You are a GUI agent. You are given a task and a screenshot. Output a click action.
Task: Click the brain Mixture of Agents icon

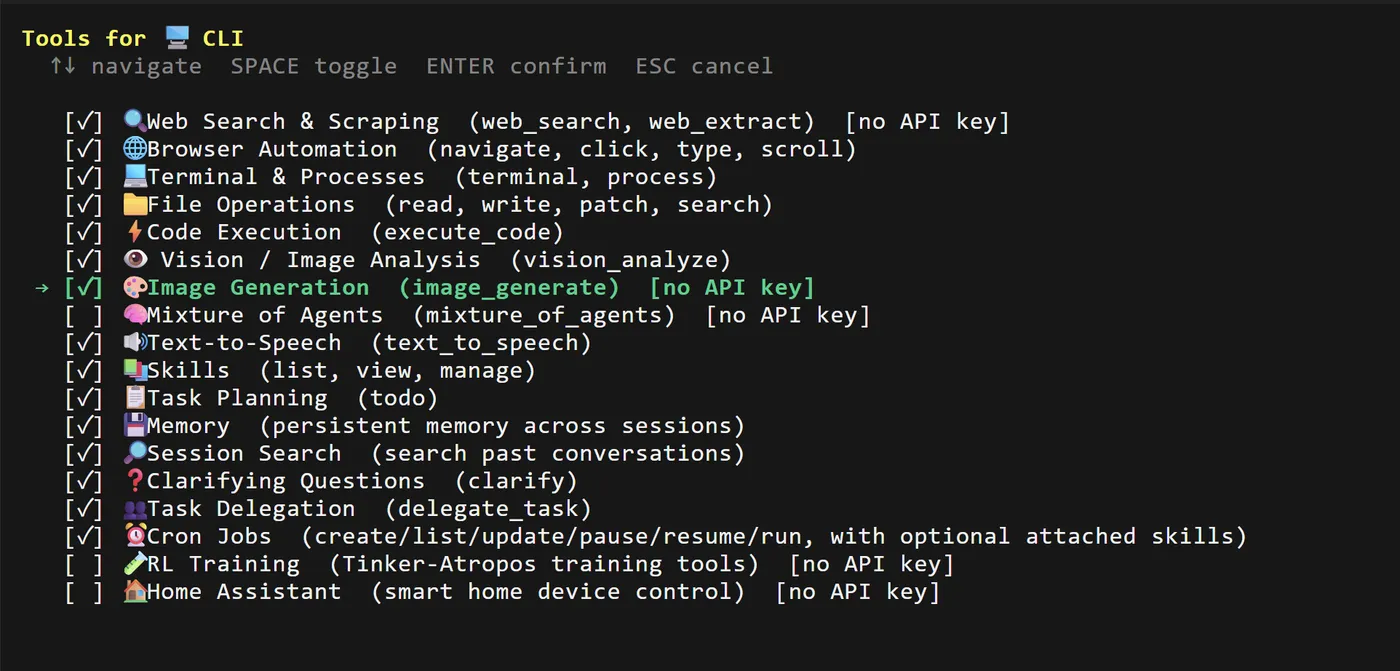tap(134, 315)
